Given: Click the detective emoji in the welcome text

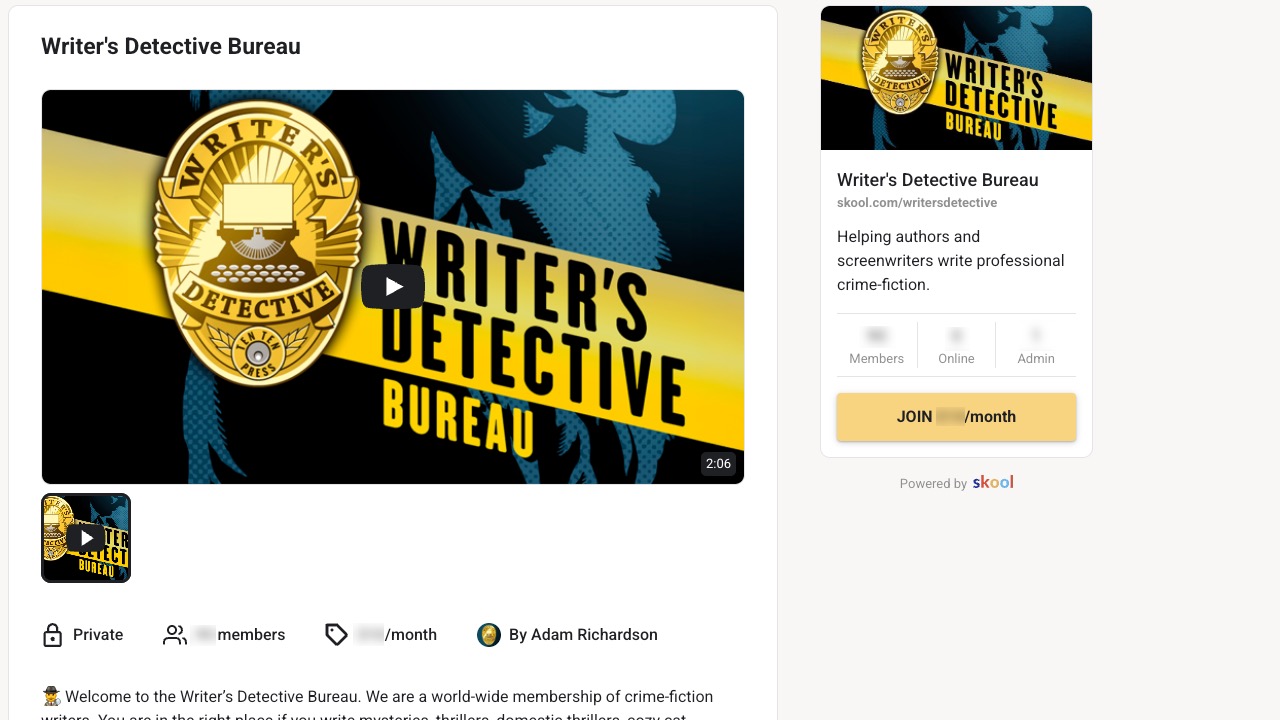Looking at the screenshot, I should click(52, 696).
